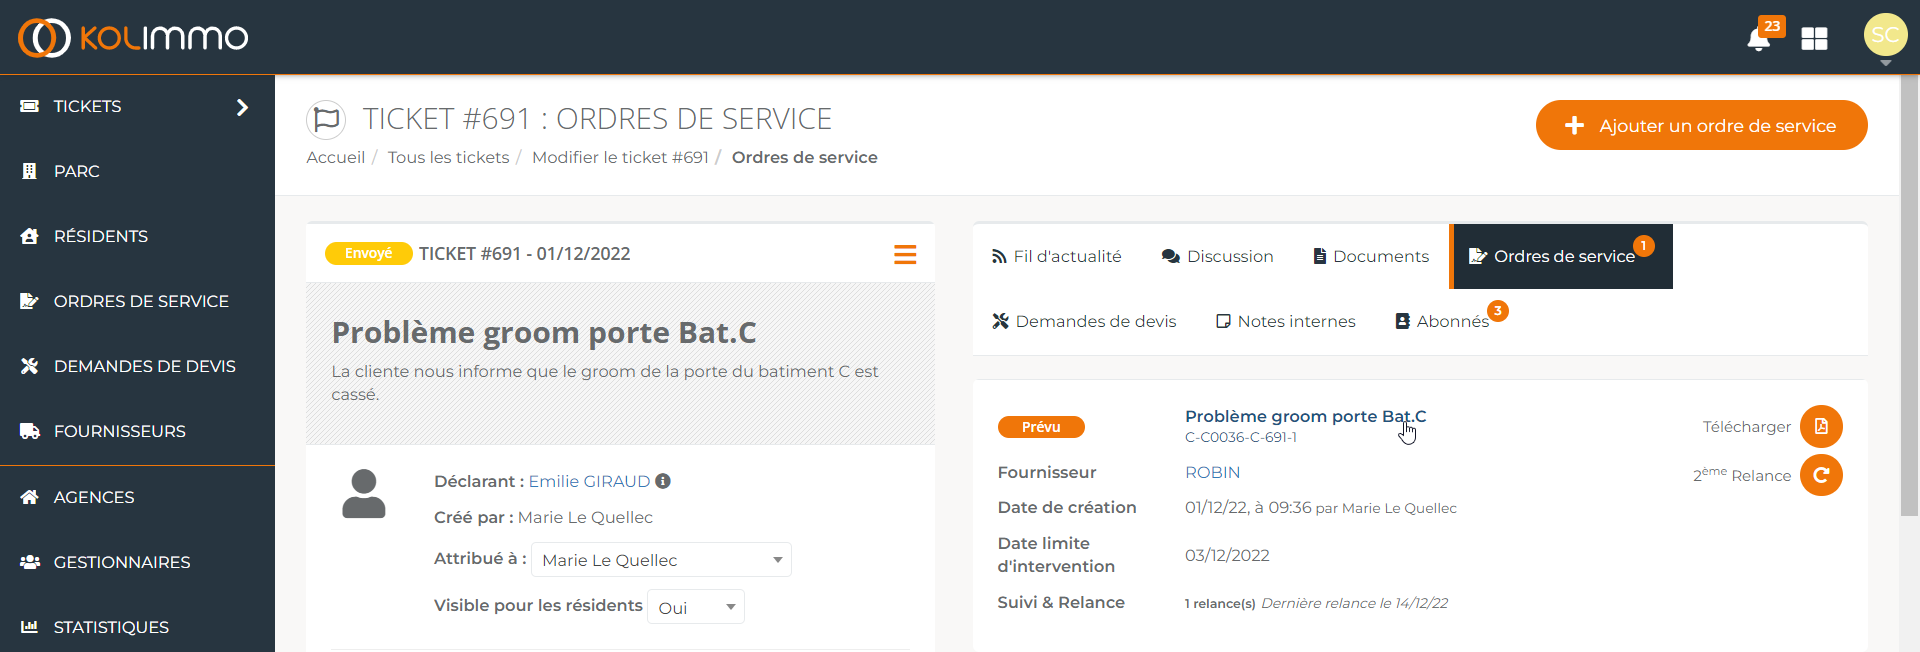Click the Kolimmo logo

133,38
